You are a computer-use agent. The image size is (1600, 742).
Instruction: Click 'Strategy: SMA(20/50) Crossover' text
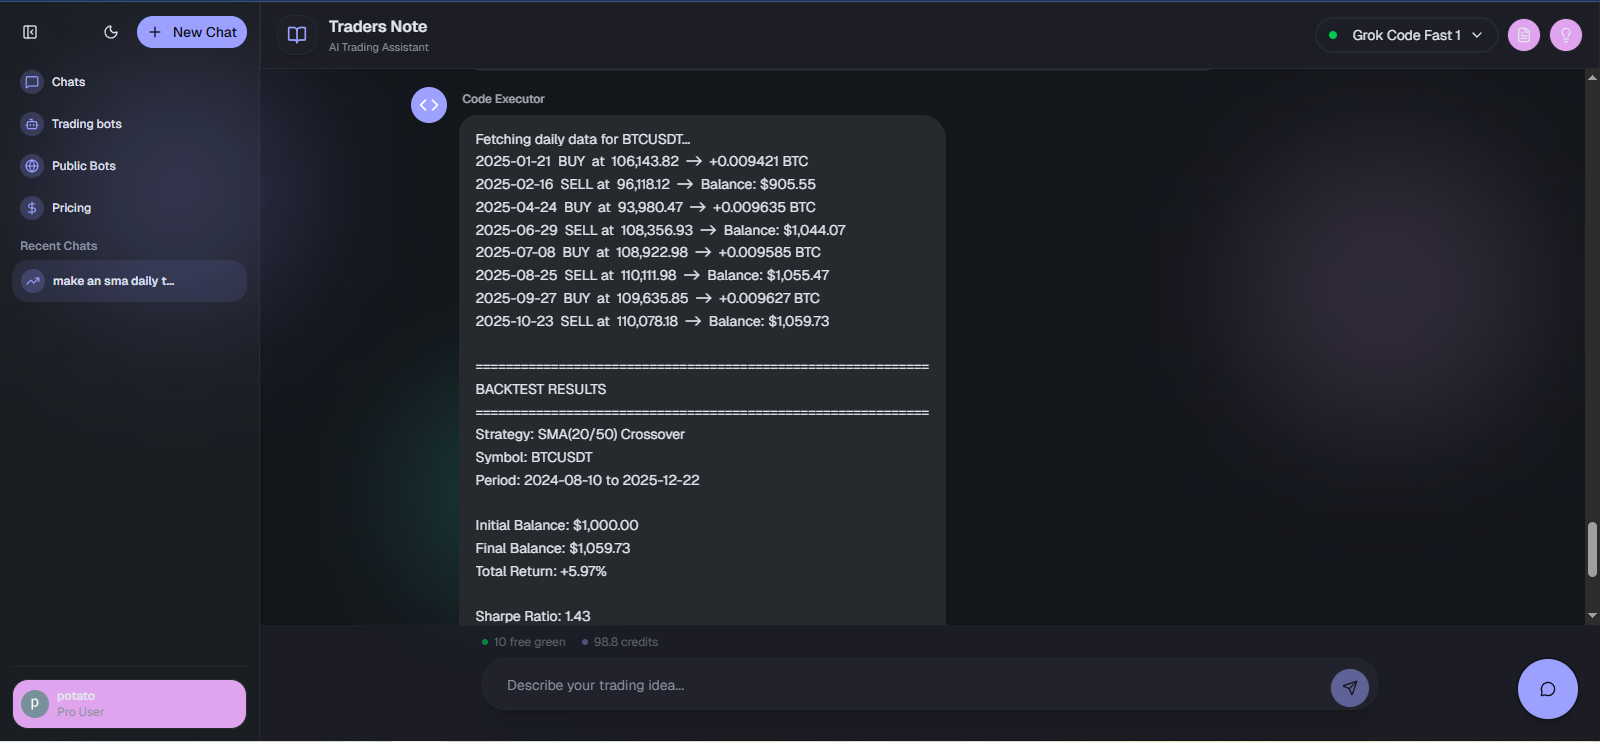[x=580, y=434]
